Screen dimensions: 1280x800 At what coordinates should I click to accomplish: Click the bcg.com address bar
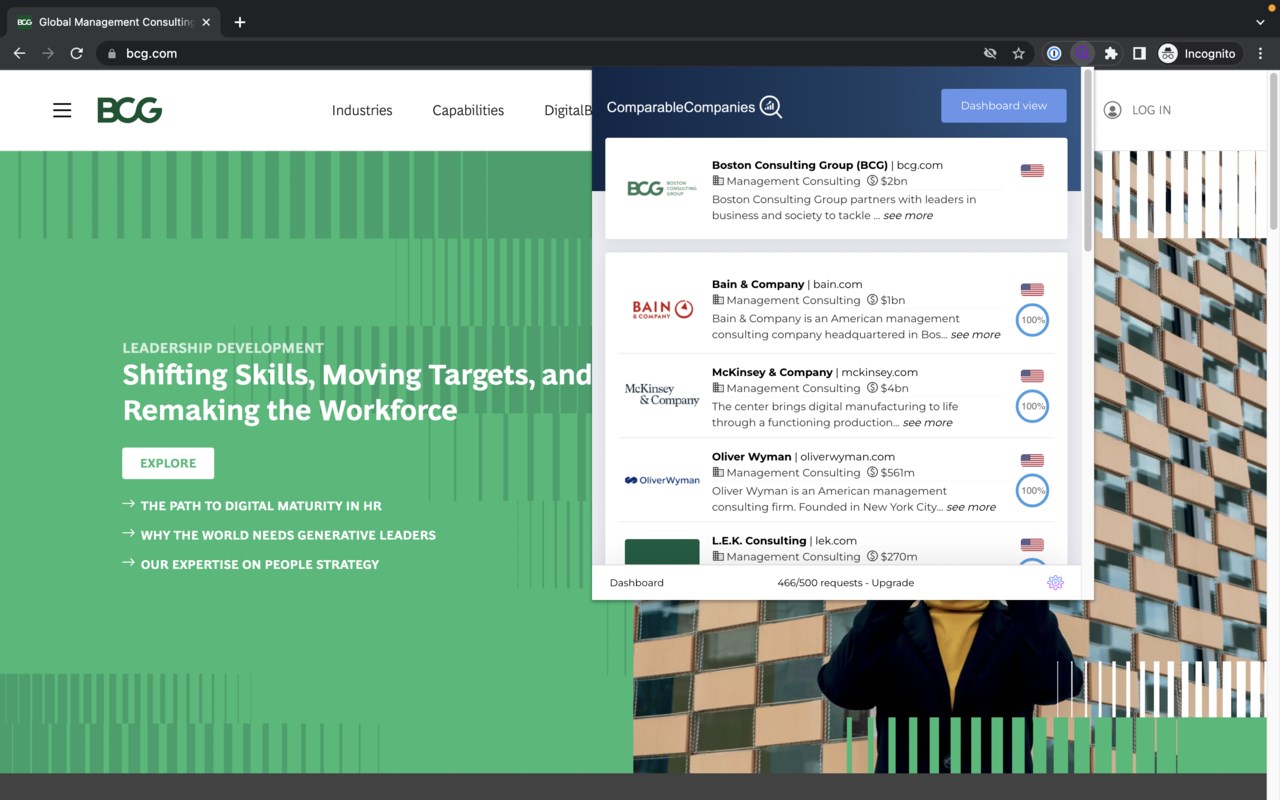tap(540, 53)
